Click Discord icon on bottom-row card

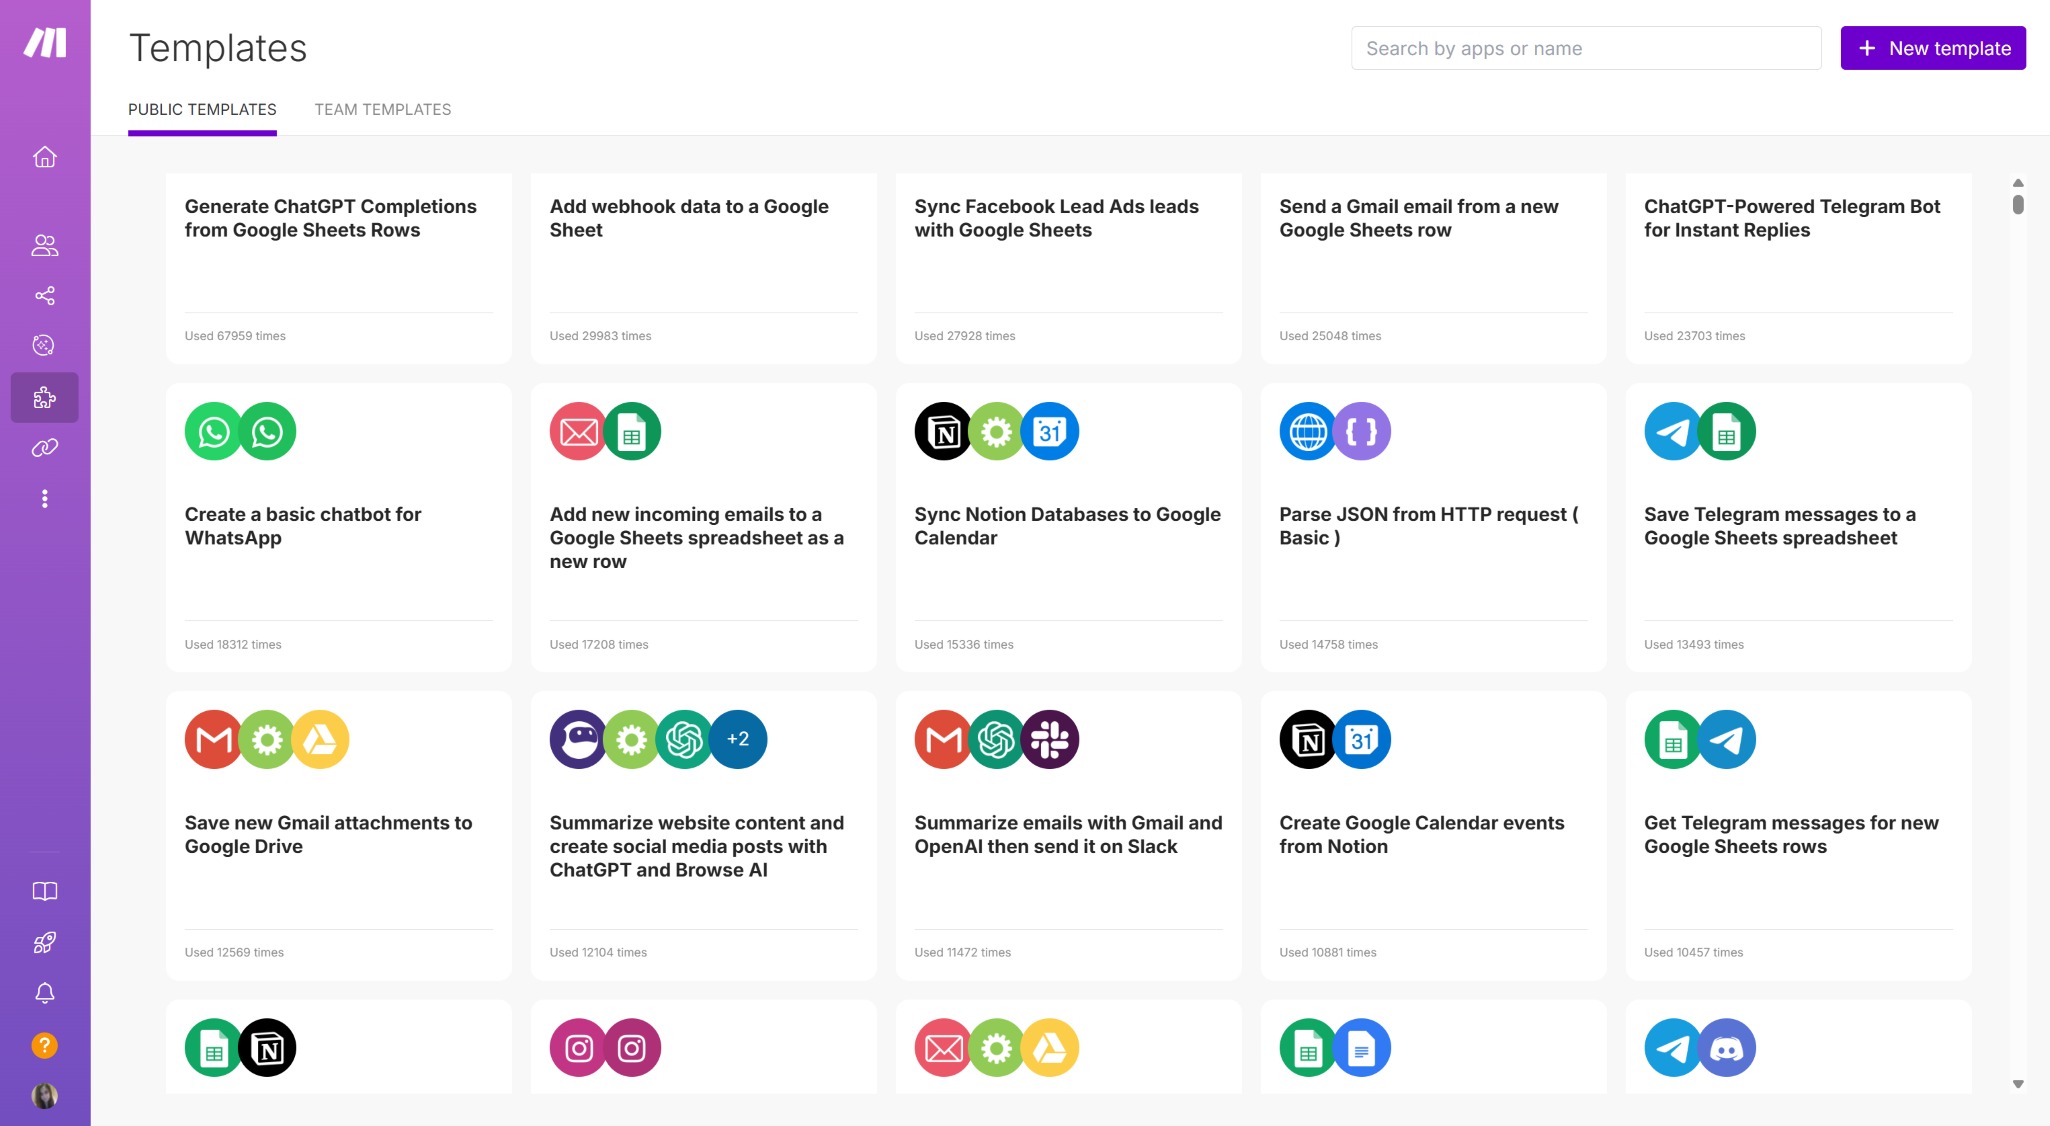pos(1727,1048)
